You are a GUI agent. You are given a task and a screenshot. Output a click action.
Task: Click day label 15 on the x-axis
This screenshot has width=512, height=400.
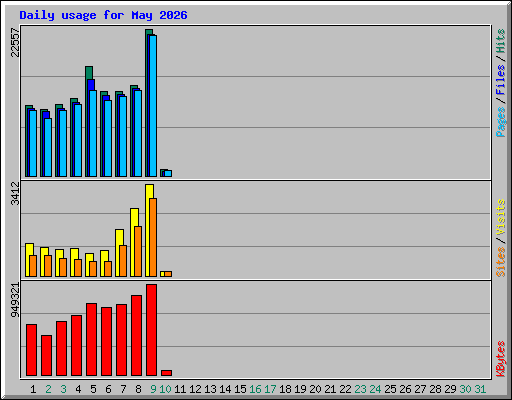(240, 389)
